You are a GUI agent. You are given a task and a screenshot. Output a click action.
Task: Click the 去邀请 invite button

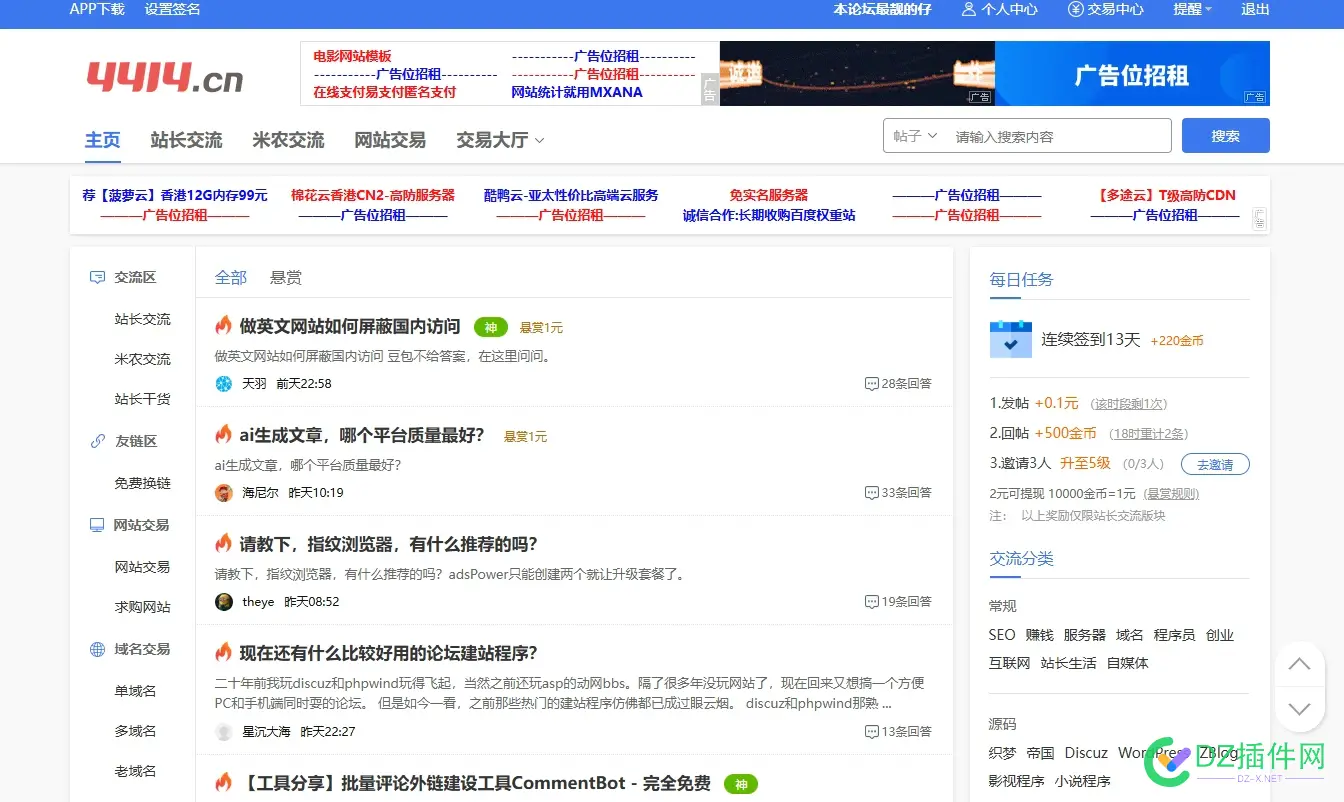click(x=1214, y=464)
